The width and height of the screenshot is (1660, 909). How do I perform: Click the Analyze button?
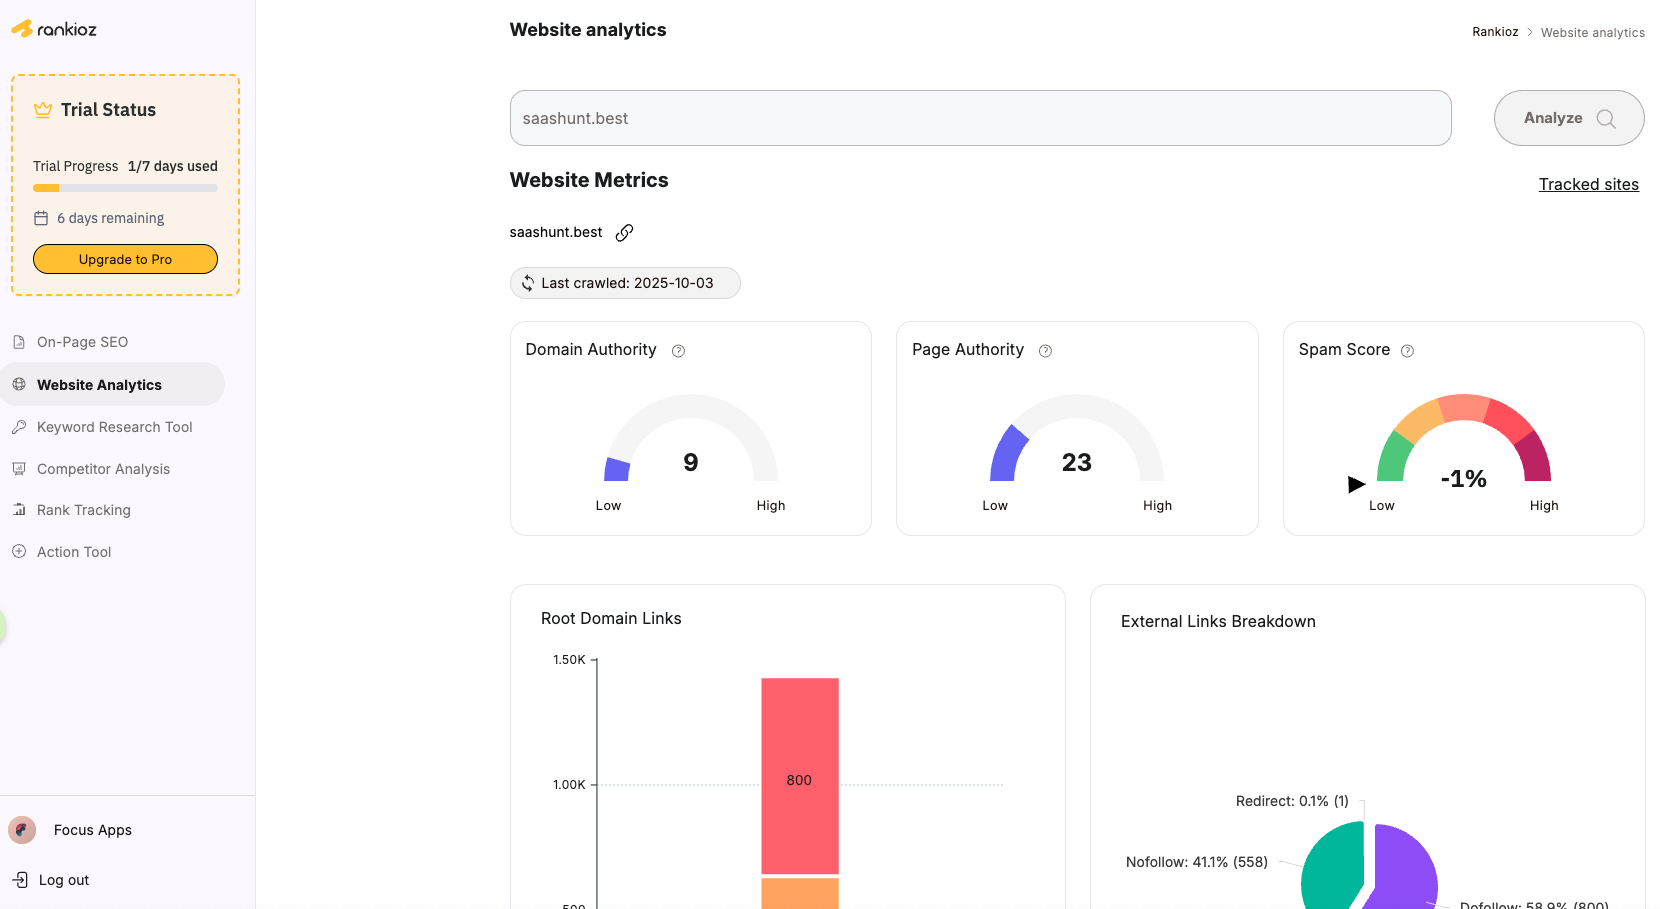coord(1568,118)
